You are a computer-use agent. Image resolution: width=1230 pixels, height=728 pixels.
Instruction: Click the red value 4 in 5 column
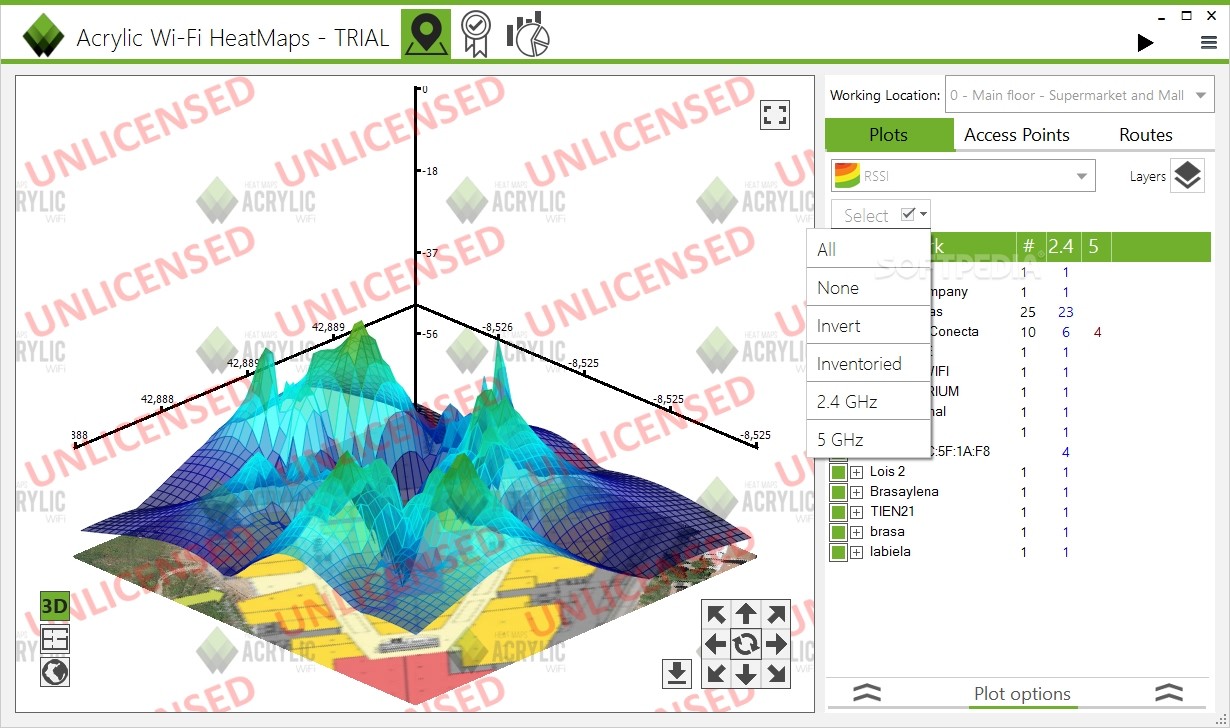(1097, 332)
